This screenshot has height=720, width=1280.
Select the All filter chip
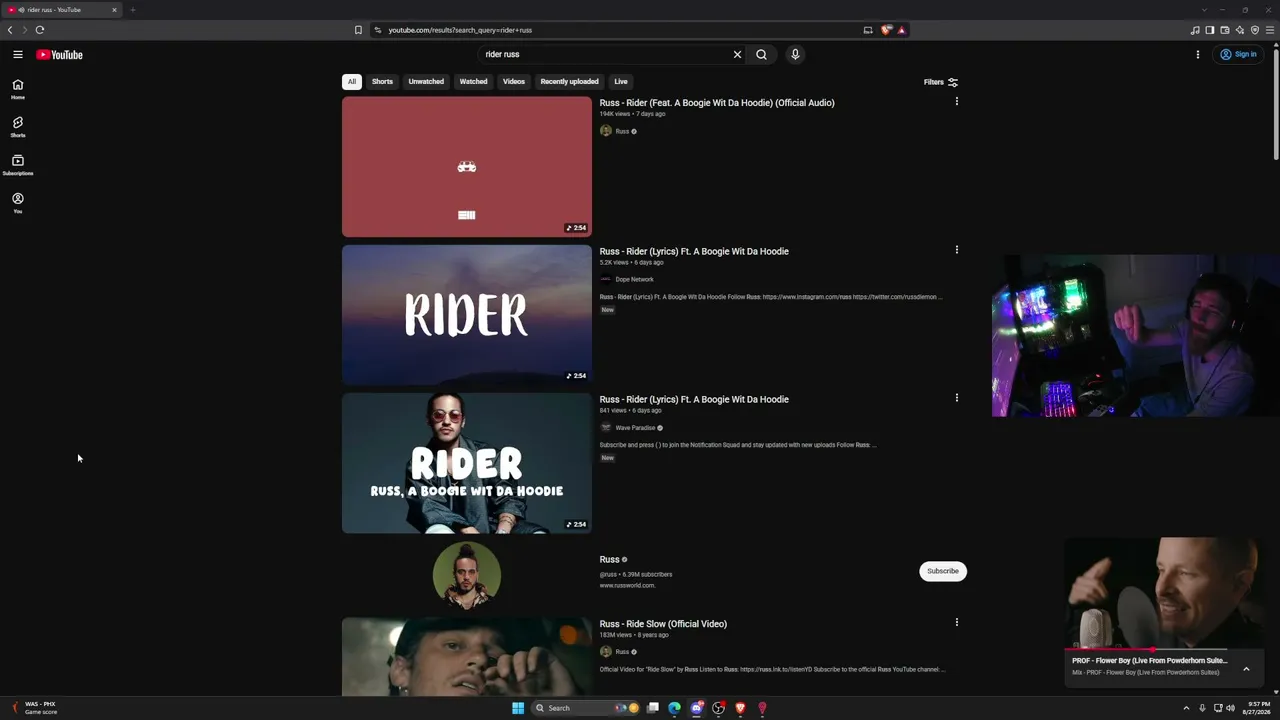pyautogui.click(x=352, y=82)
